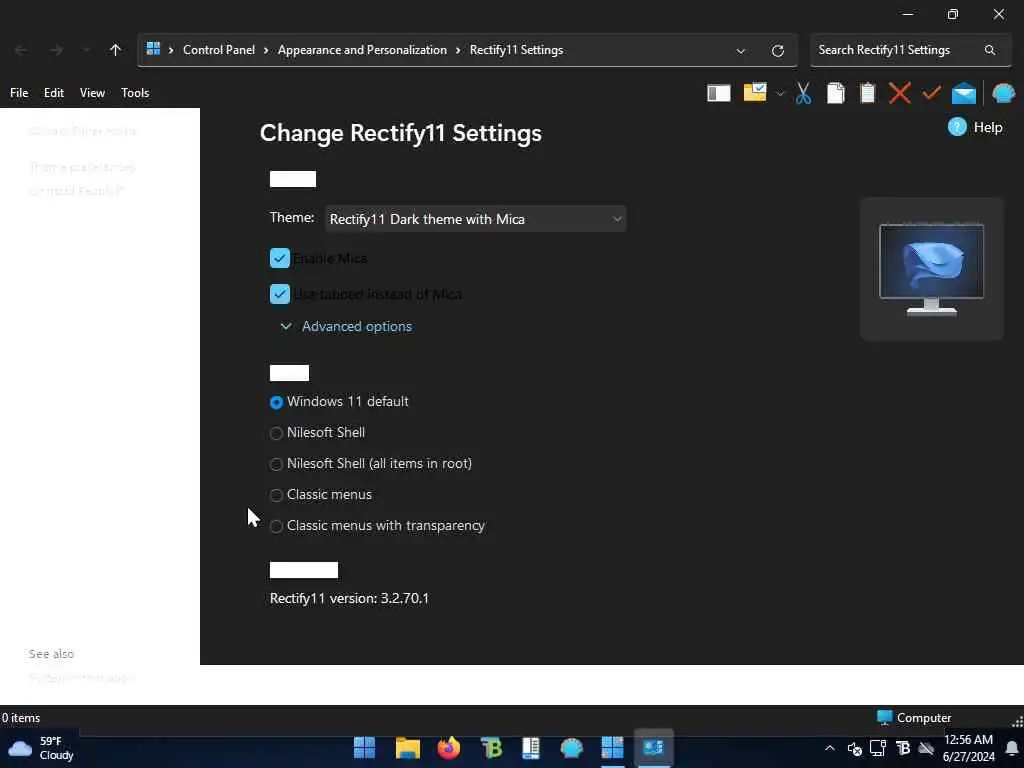Select the Classic menus radio option
This screenshot has width=1024, height=768.
tap(276, 496)
